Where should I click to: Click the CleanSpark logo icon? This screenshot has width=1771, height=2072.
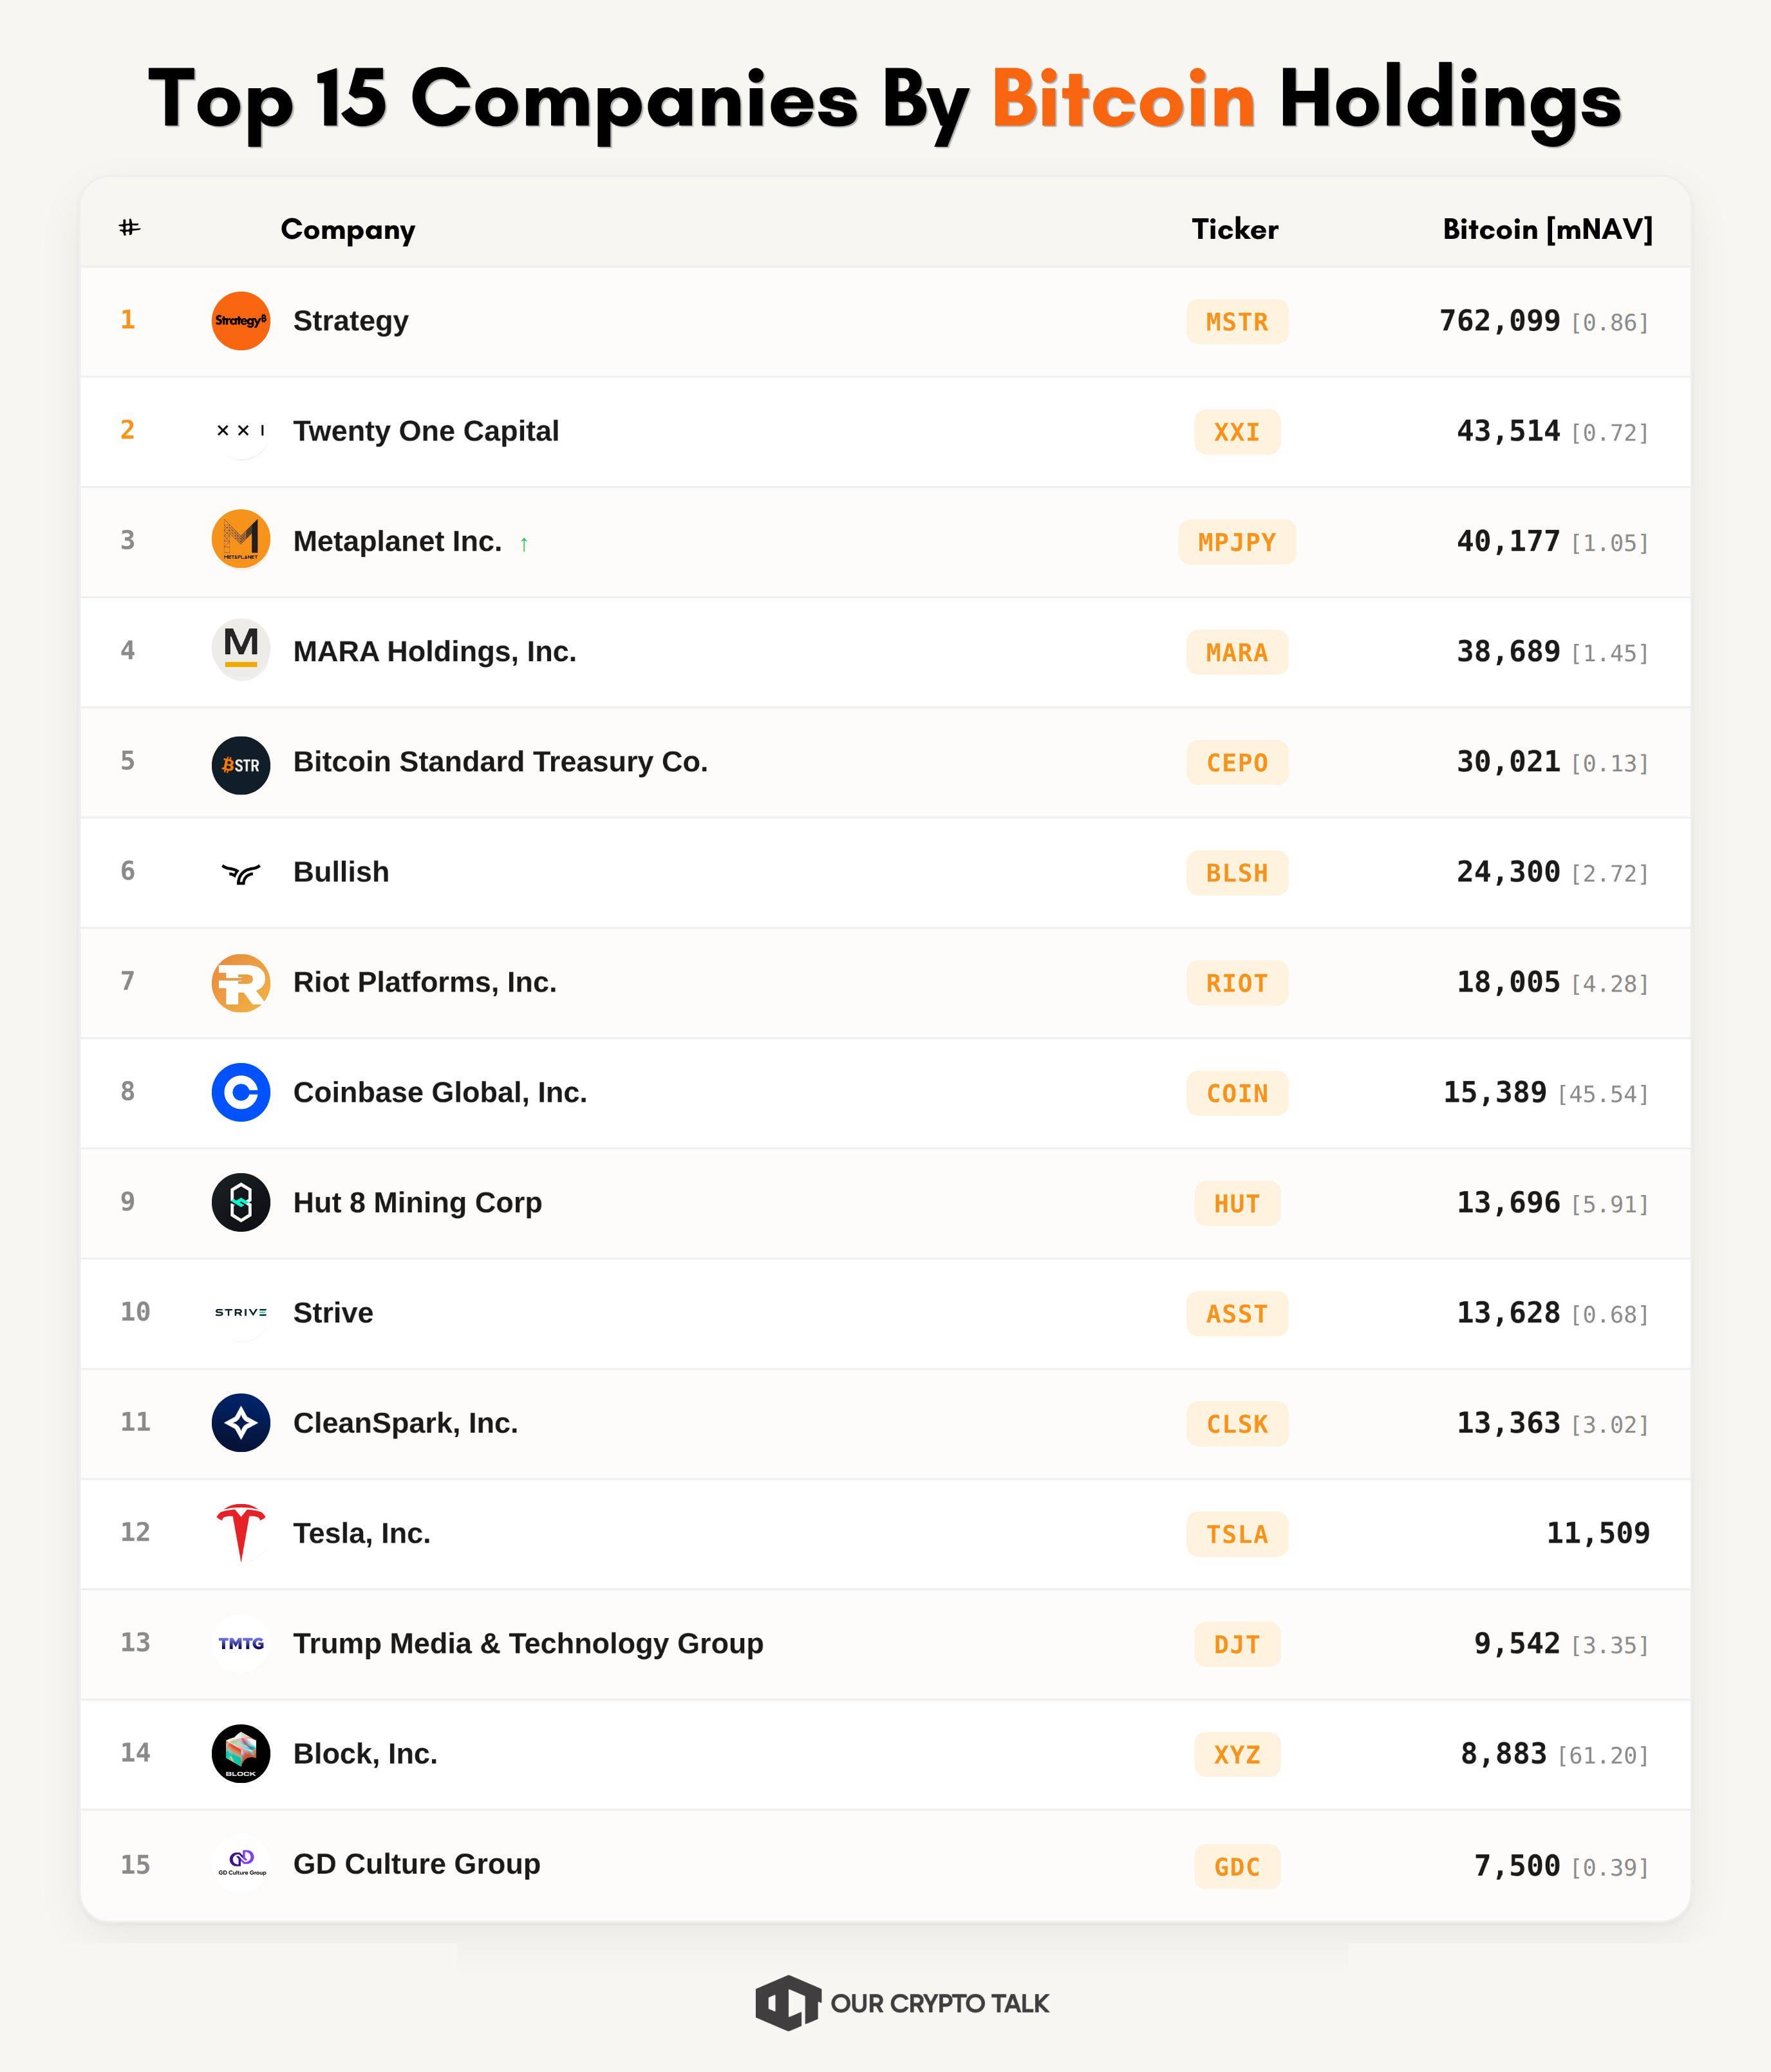[241, 1422]
